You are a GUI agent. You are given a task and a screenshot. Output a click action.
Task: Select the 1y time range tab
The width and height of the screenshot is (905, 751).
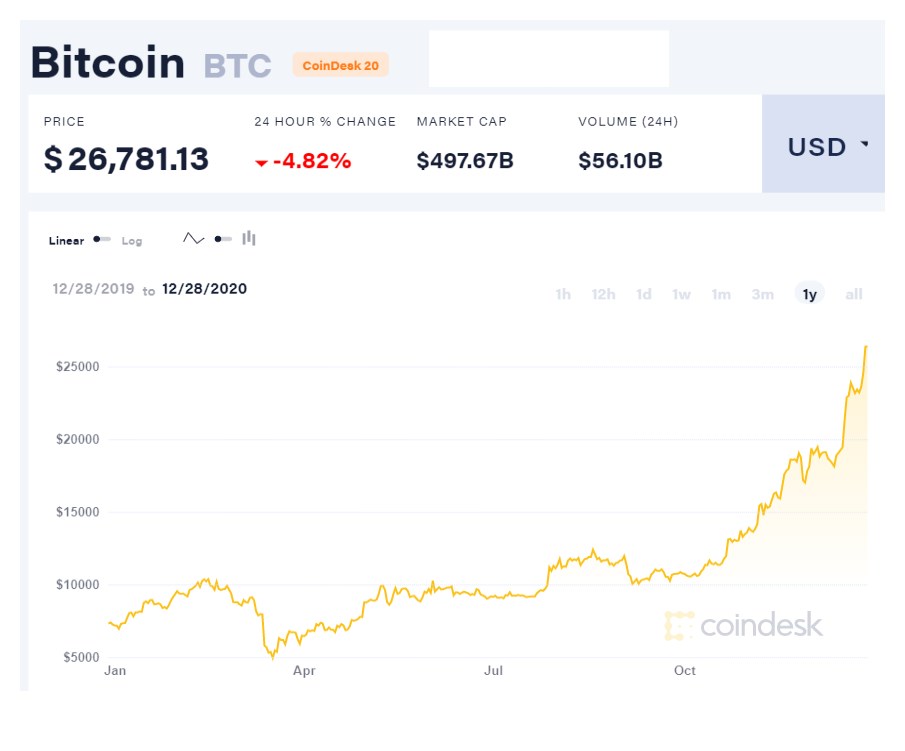(x=808, y=294)
